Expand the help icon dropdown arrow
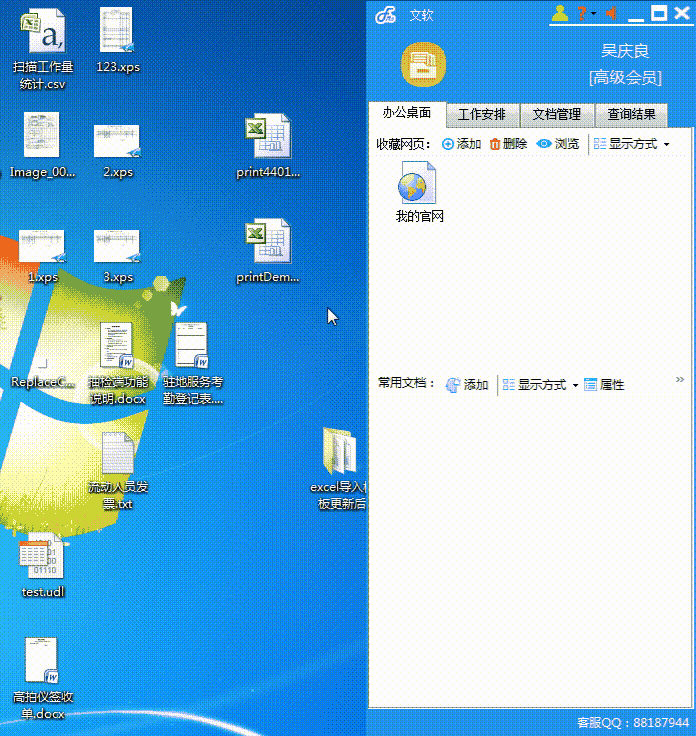Viewport: 696px width, 736px height. [594, 14]
